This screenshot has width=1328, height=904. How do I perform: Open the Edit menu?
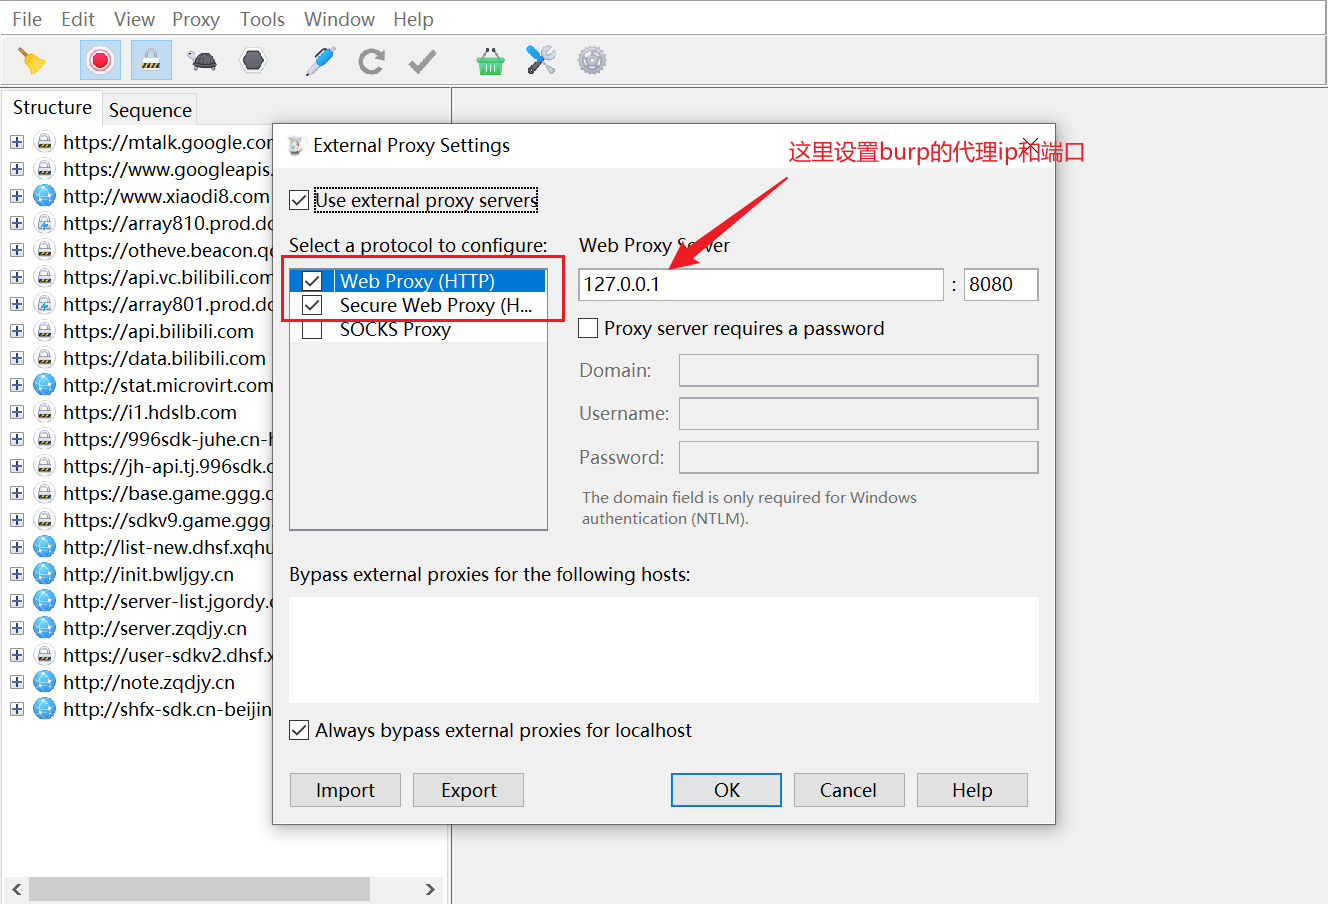pos(78,19)
